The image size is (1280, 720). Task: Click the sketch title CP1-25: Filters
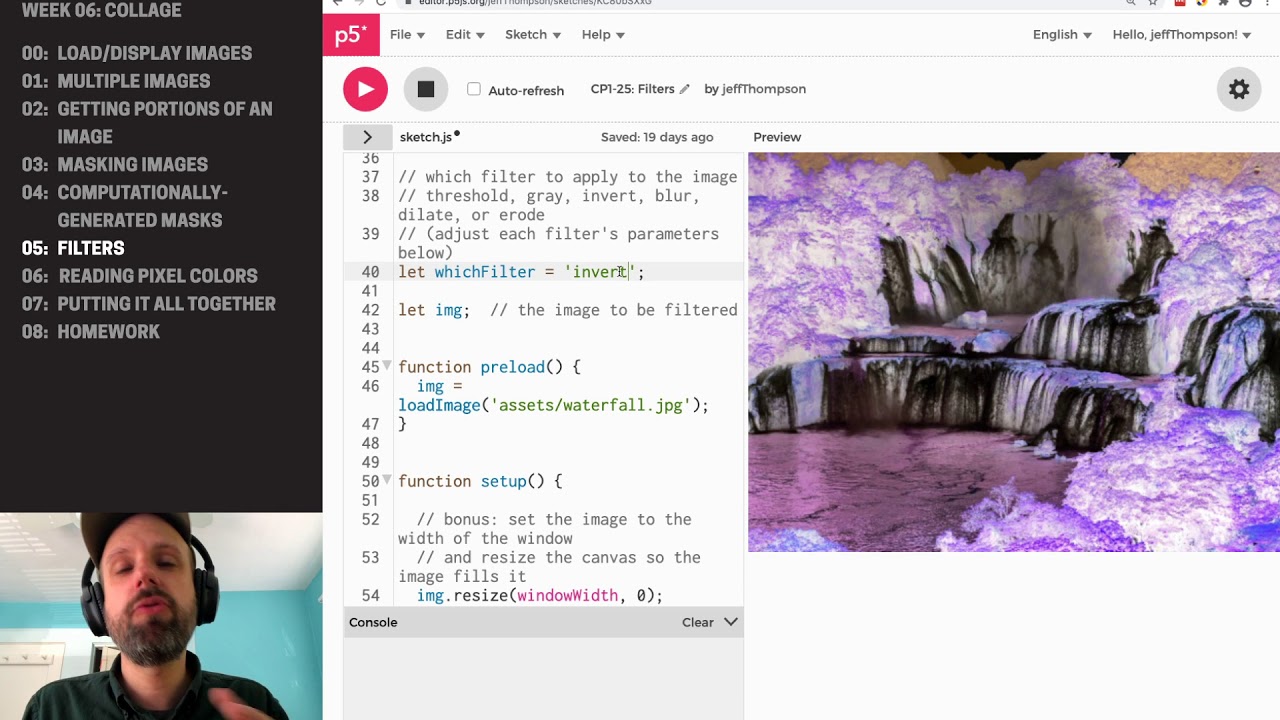tap(632, 89)
